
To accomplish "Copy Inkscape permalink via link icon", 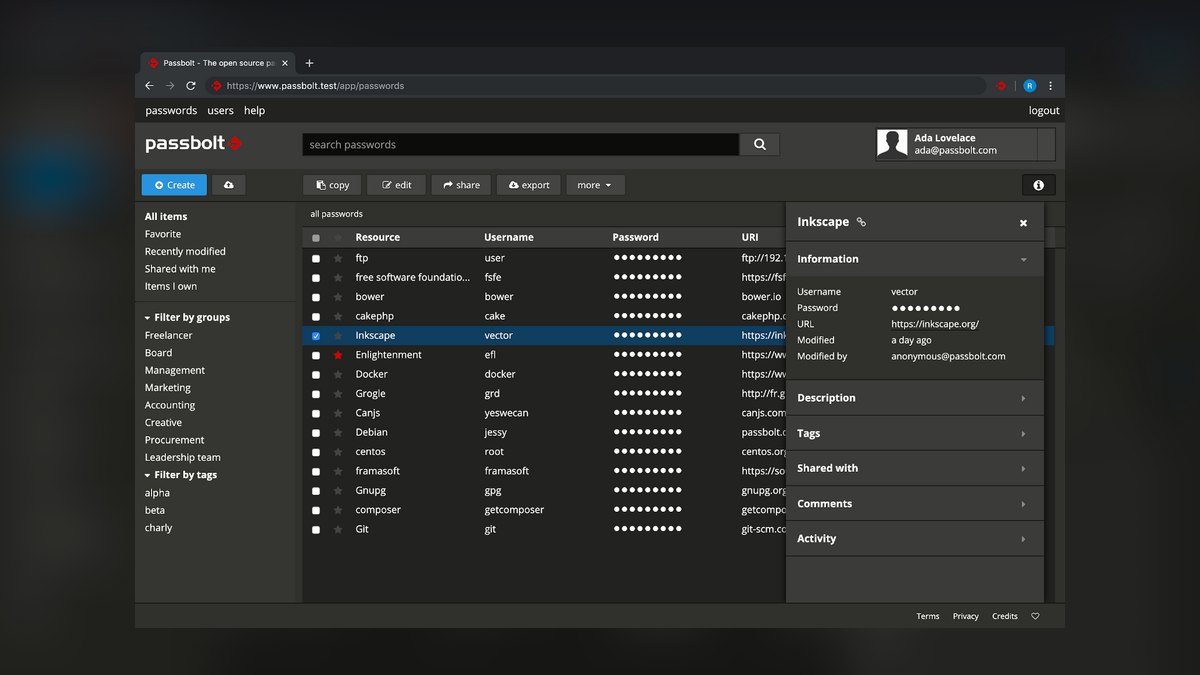I will pyautogui.click(x=861, y=222).
